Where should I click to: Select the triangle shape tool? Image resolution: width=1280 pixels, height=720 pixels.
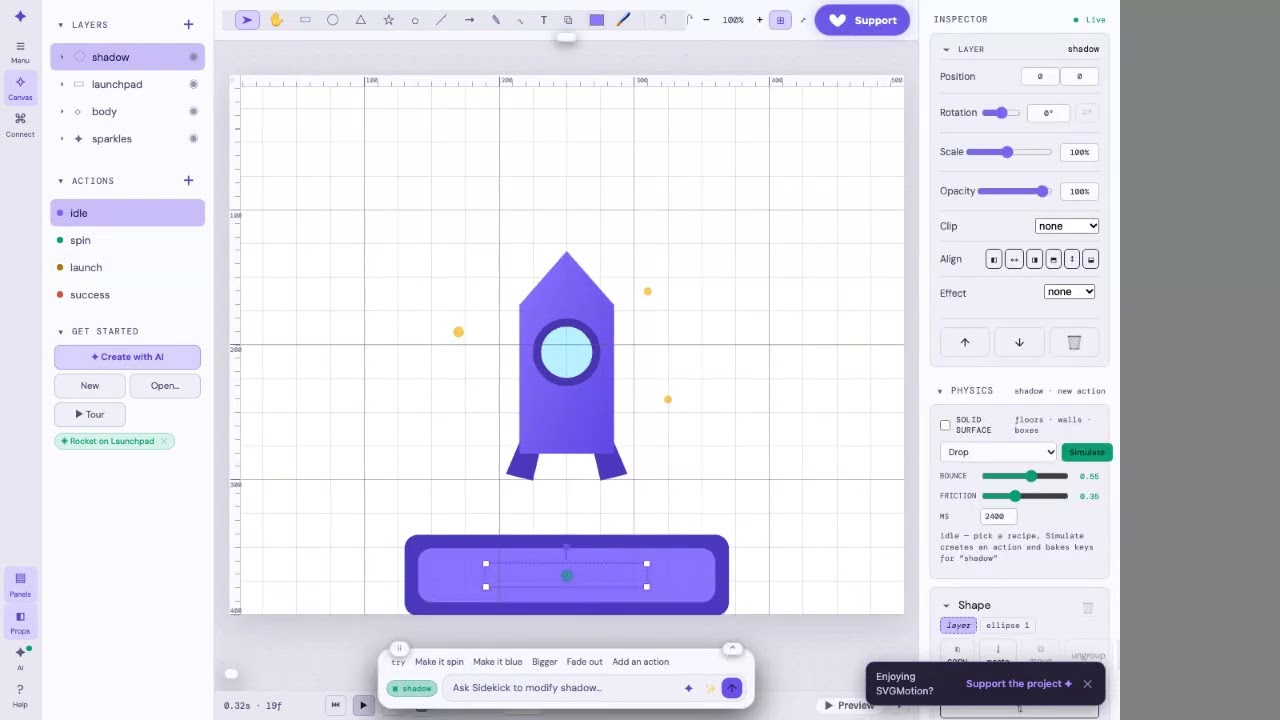(x=361, y=20)
